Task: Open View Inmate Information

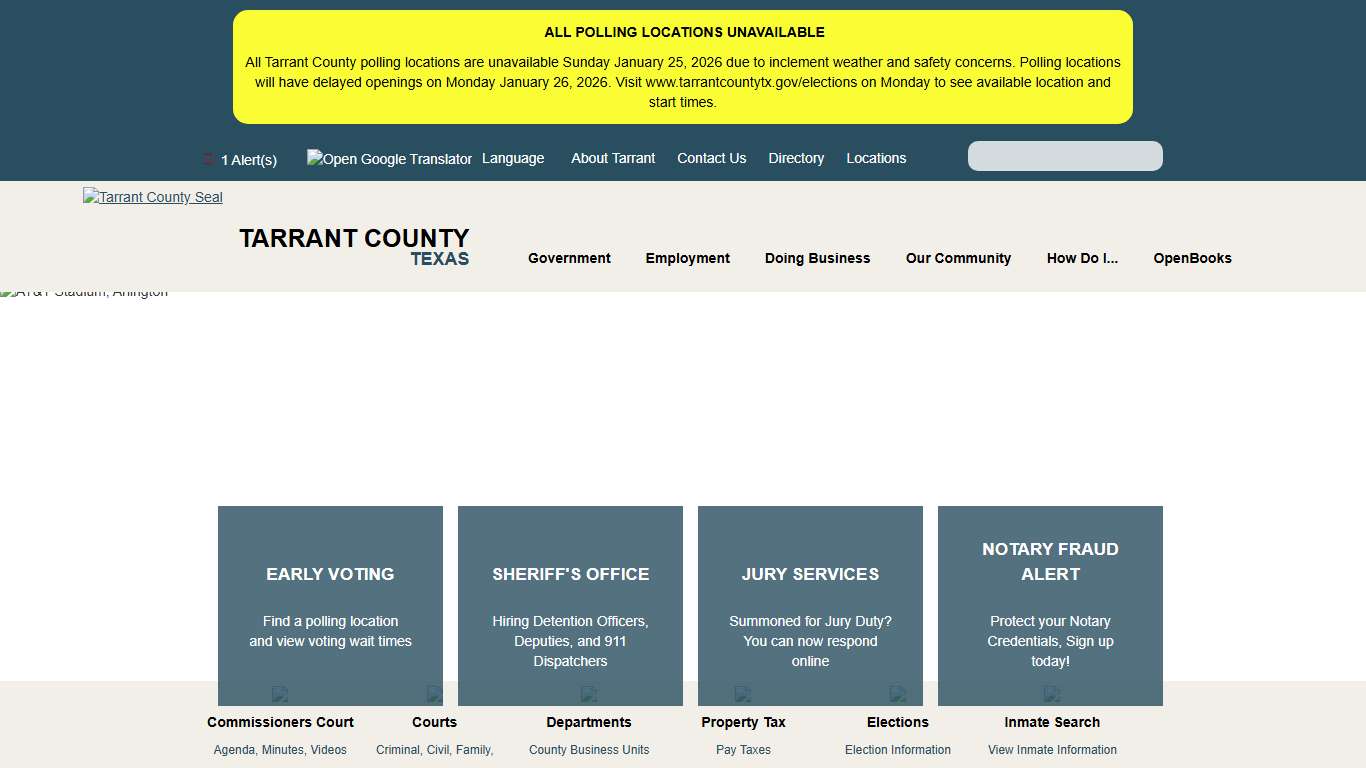Action: (1052, 749)
